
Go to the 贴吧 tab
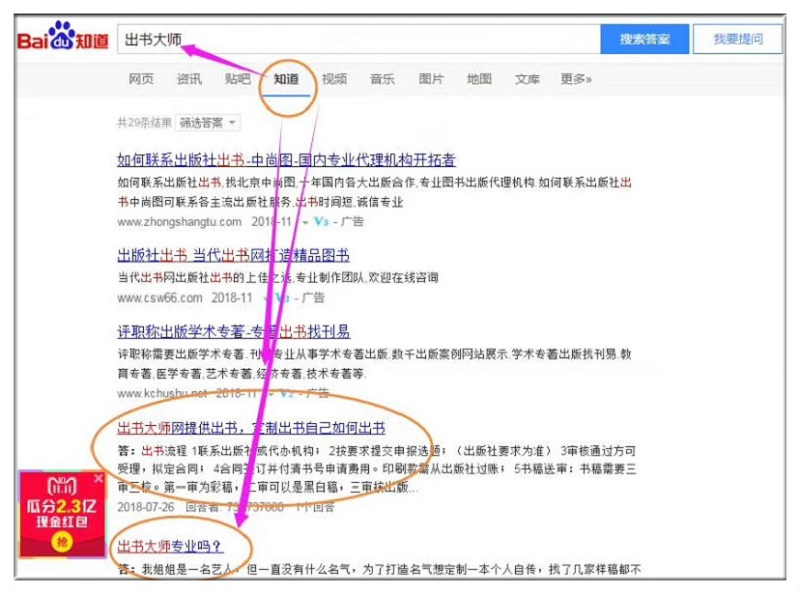pos(237,79)
